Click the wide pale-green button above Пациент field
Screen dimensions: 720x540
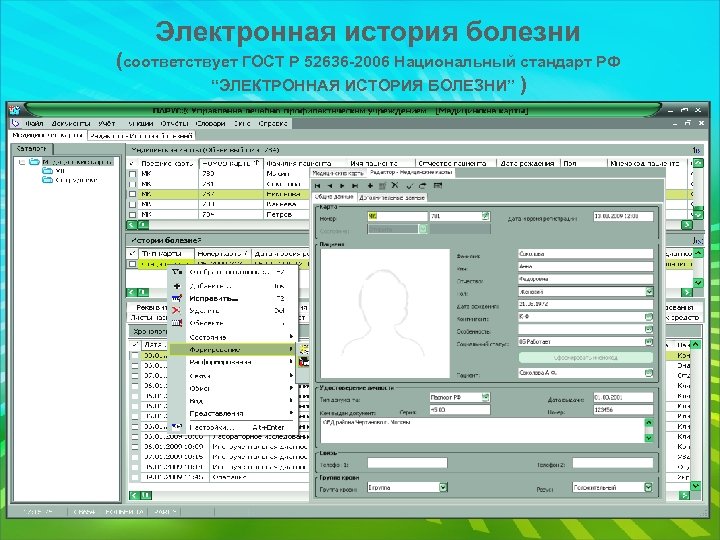click(585, 357)
